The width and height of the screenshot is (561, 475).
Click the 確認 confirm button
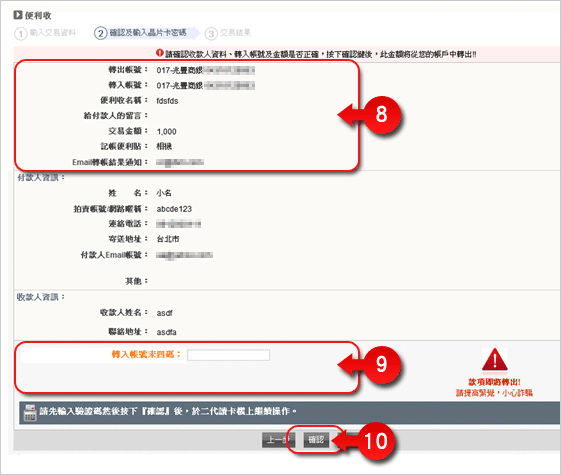[316, 439]
